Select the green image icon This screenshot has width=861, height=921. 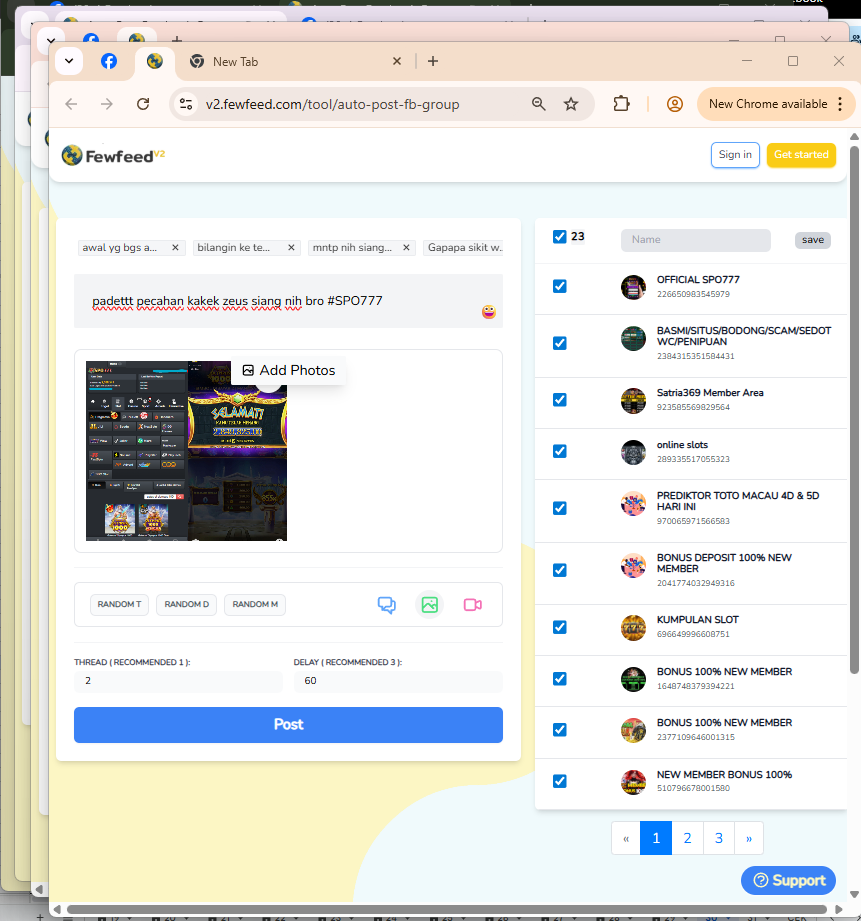point(430,604)
